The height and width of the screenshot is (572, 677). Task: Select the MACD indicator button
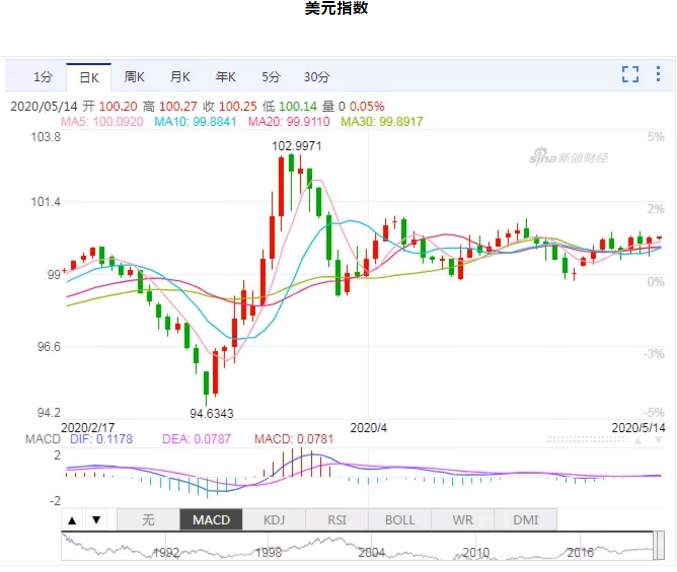coord(211,520)
